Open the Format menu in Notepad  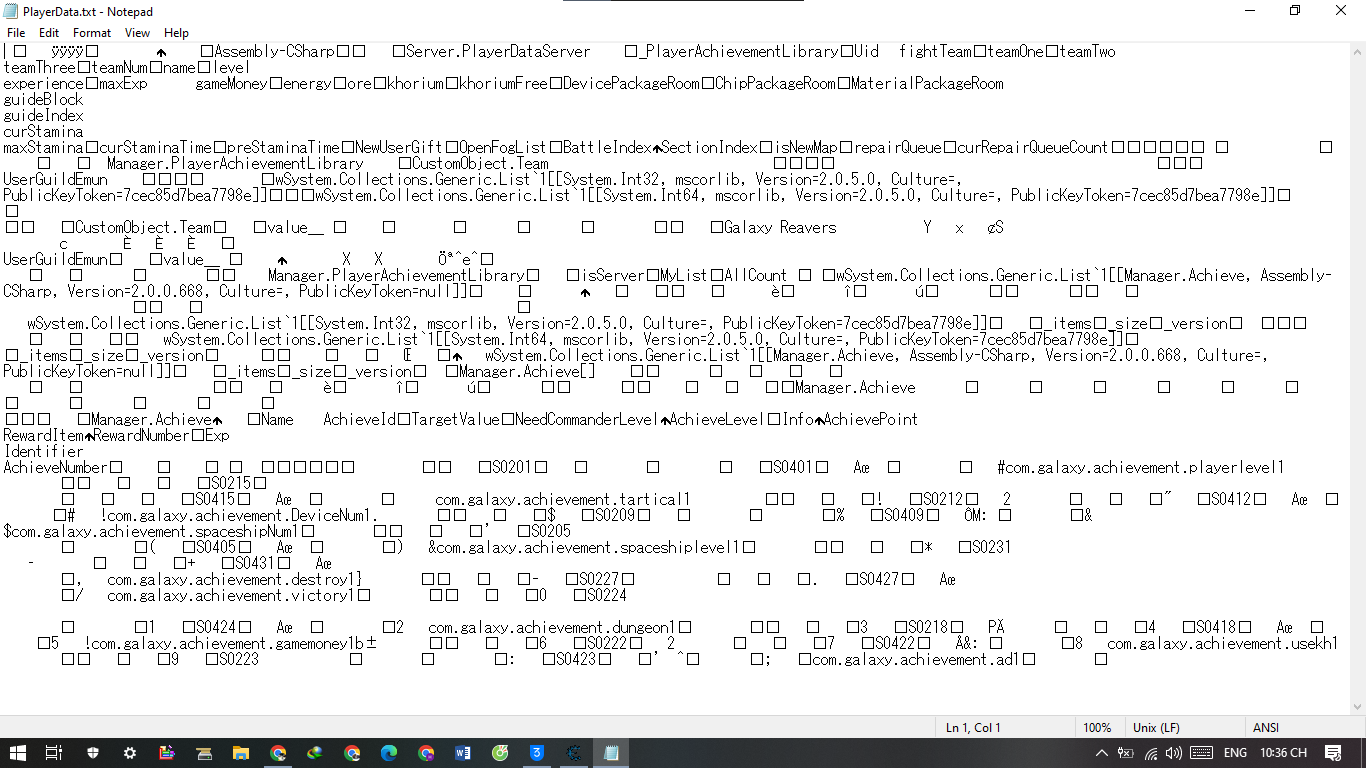[x=91, y=32]
